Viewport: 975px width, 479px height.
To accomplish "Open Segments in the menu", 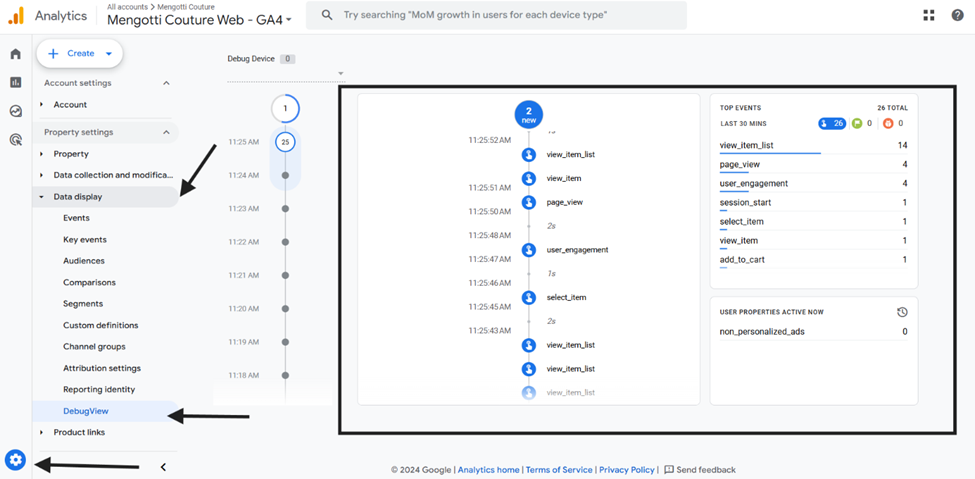I will [x=83, y=304].
